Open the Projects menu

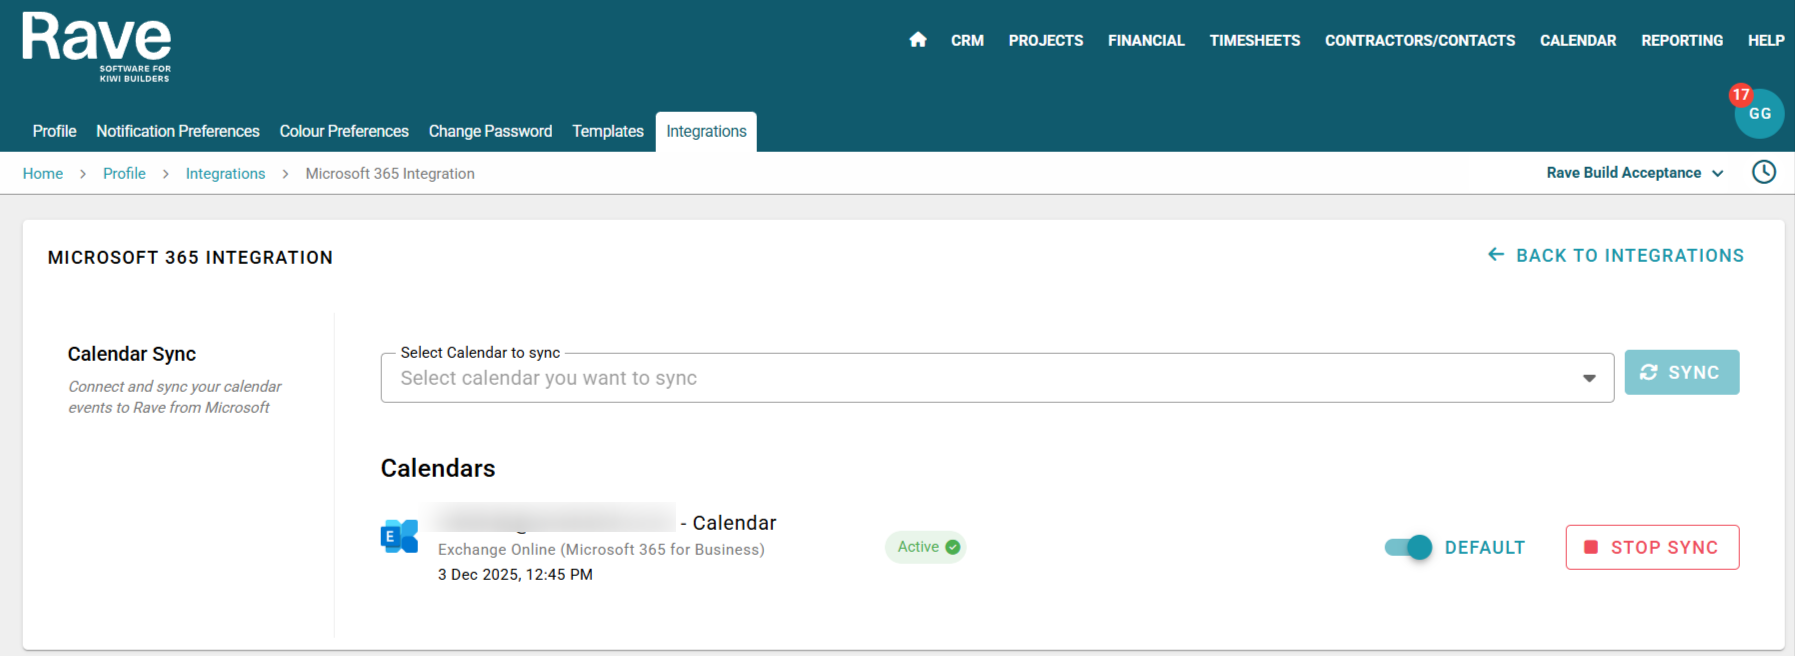(x=1046, y=41)
